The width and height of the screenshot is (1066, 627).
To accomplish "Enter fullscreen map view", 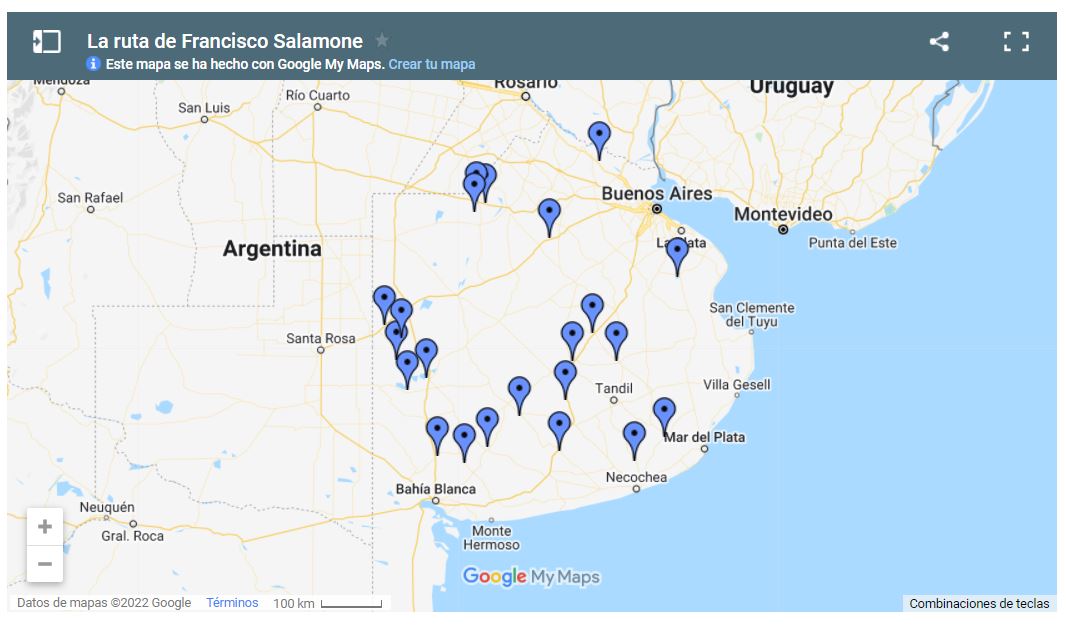I will pos(1016,41).
